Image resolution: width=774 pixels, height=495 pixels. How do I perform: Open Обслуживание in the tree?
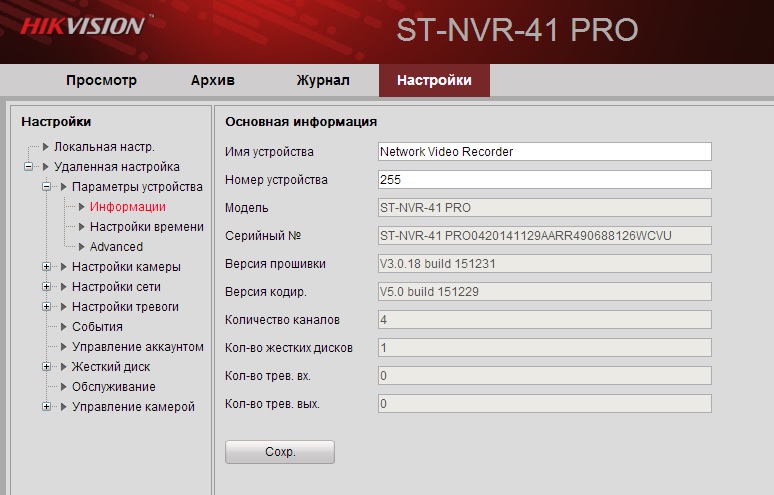point(114,386)
